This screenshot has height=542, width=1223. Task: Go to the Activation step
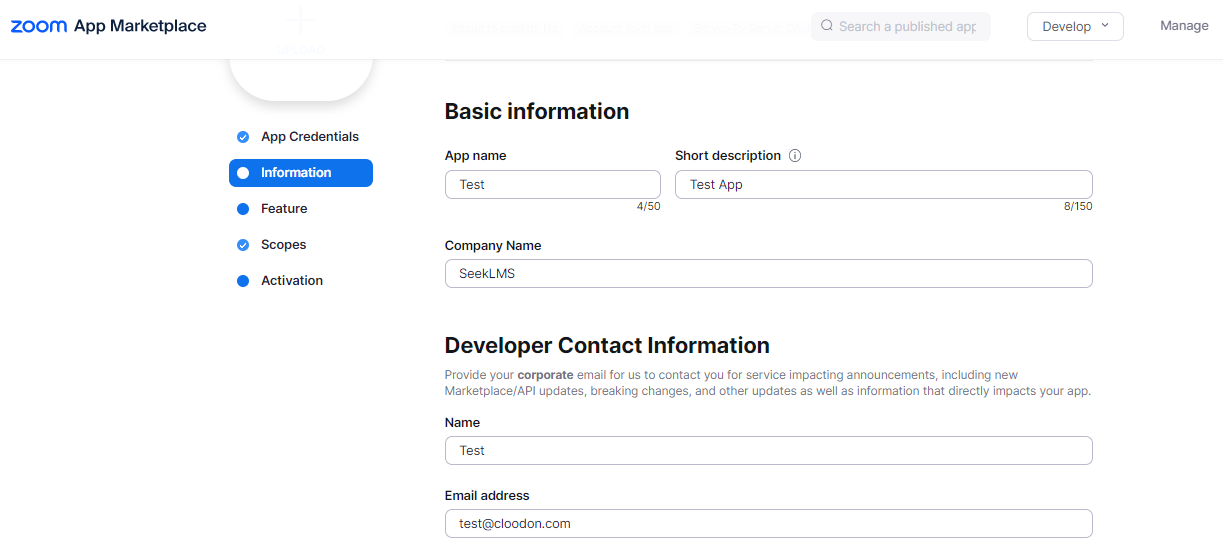pyautogui.click(x=291, y=281)
